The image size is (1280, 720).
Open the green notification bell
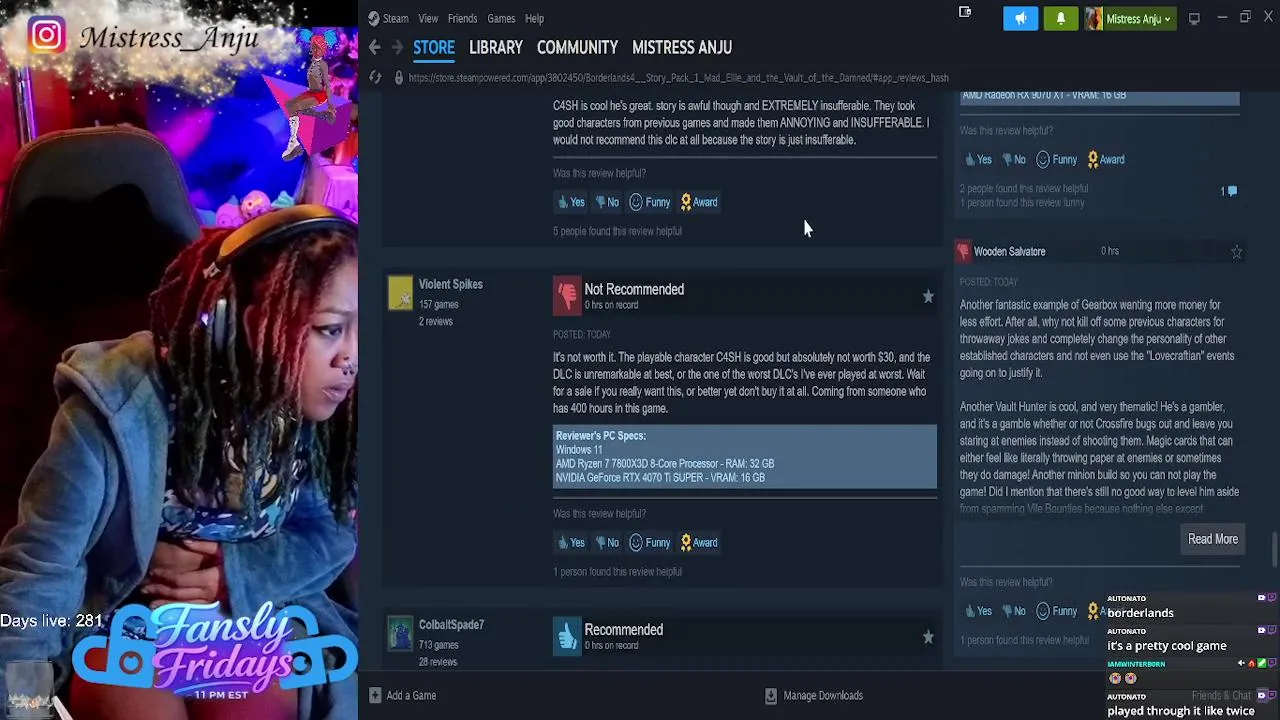(1061, 18)
